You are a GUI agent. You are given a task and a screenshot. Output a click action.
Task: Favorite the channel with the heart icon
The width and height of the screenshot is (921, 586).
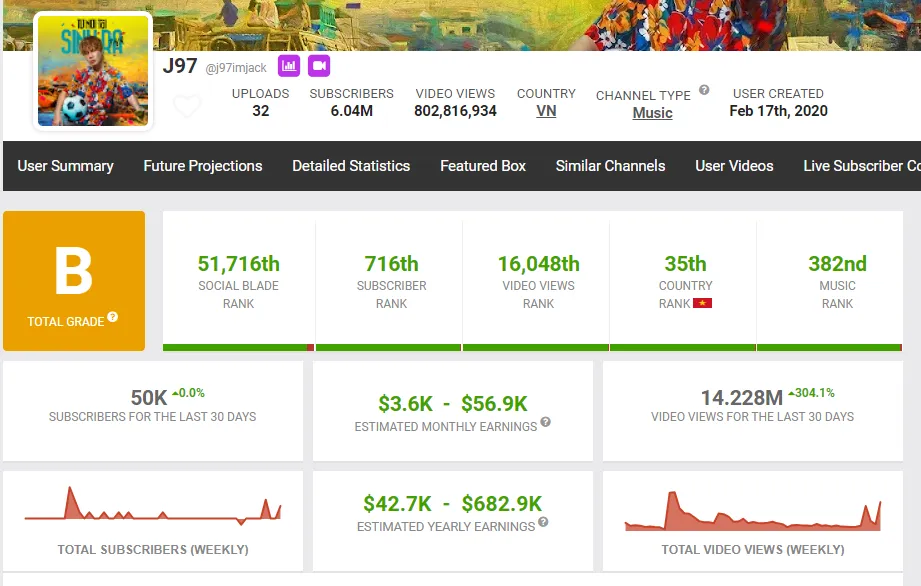pos(187,106)
